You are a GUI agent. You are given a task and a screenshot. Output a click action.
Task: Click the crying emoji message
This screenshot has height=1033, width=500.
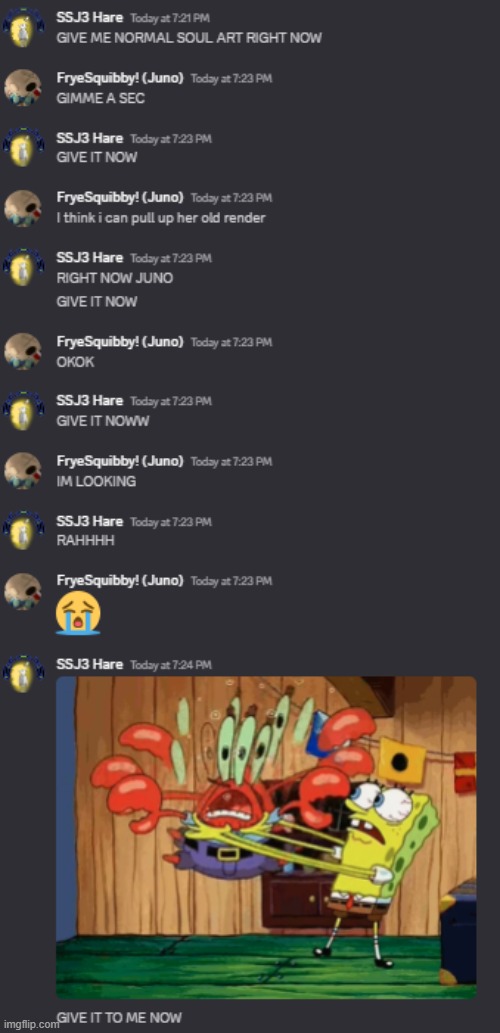click(x=78, y=613)
